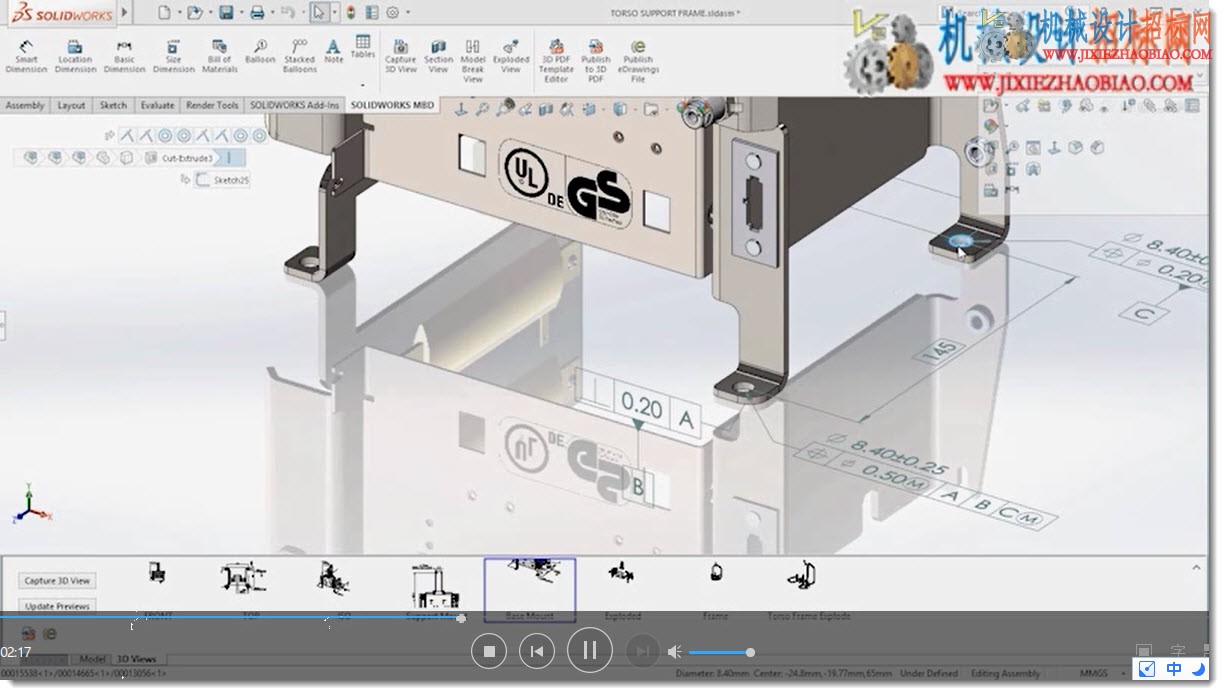Image resolution: width=1224 pixels, height=695 pixels.
Task: Open the Sketch tab
Action: [113, 105]
